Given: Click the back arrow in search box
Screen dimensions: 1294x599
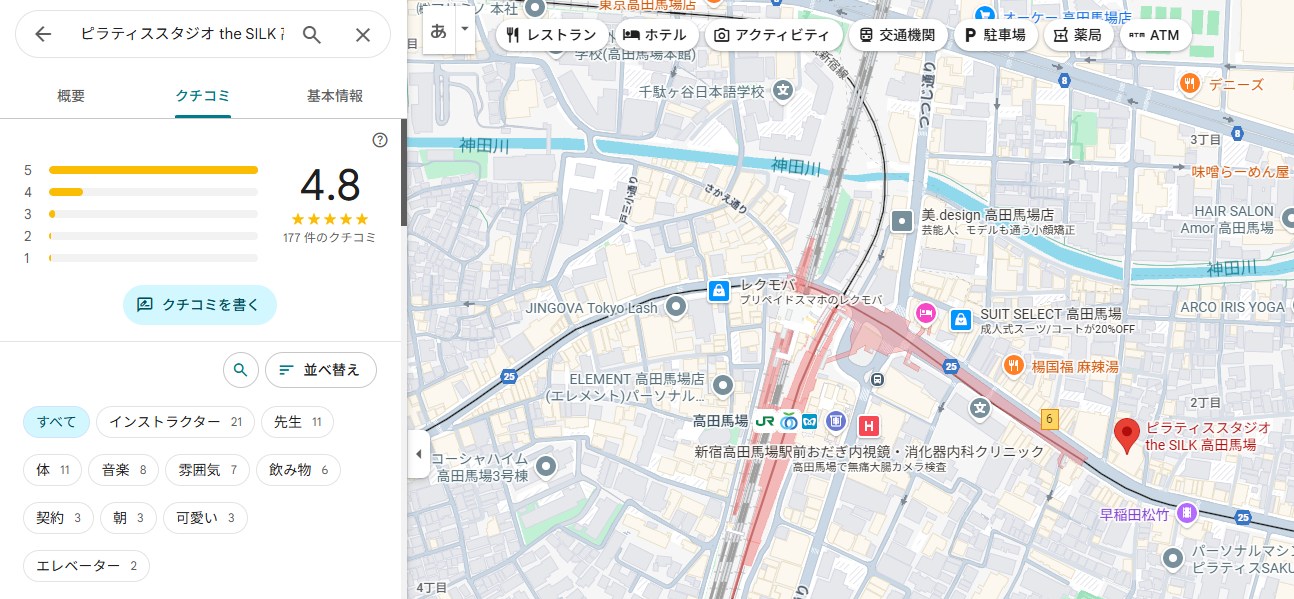Looking at the screenshot, I should coord(43,35).
